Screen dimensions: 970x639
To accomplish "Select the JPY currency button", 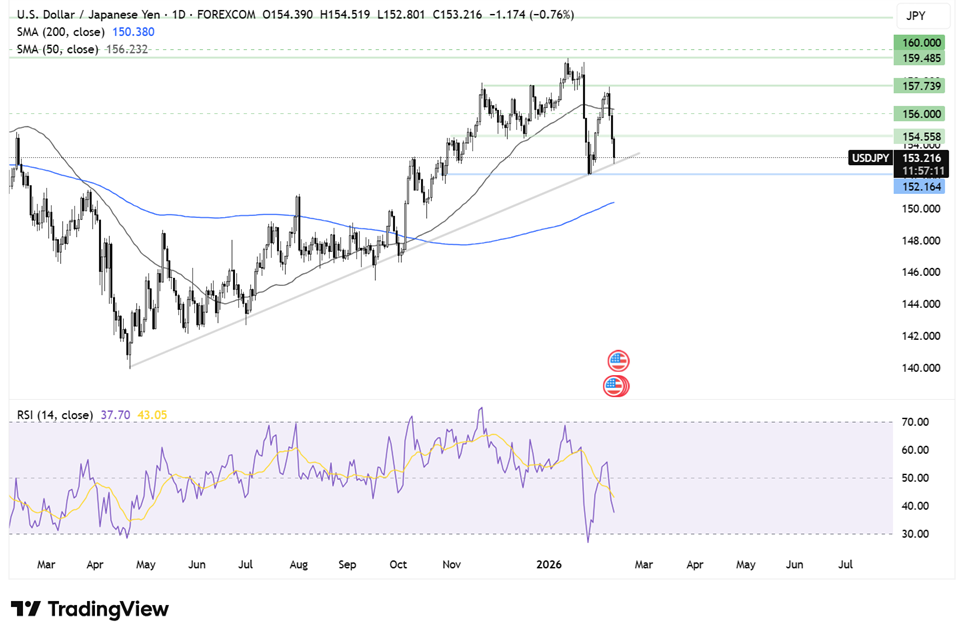I will [x=916, y=15].
